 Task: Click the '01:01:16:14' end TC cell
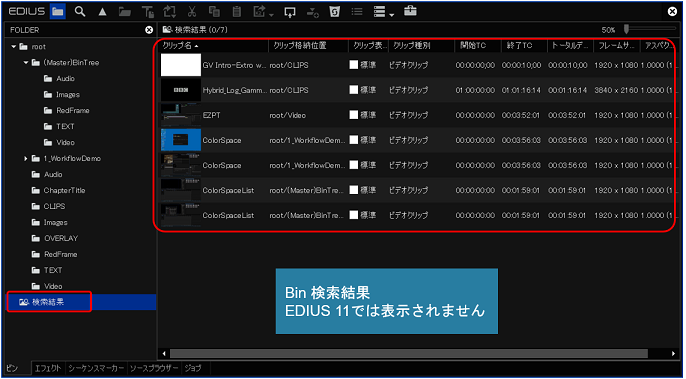coord(522,90)
